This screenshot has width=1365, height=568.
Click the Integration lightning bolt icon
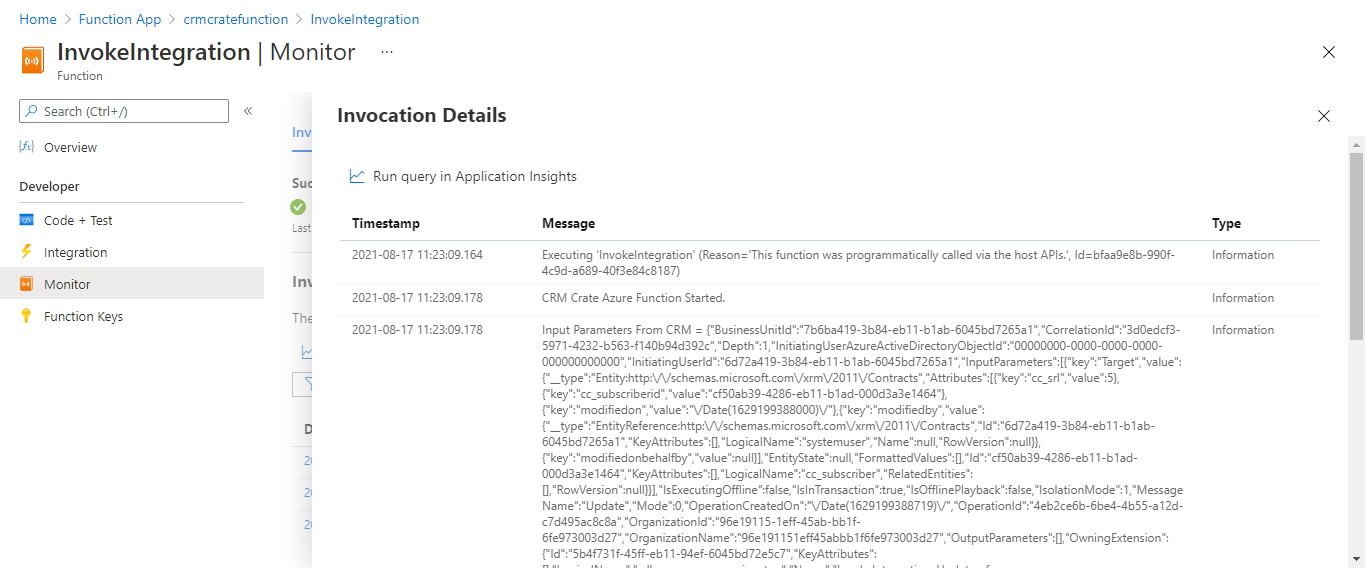(27, 252)
